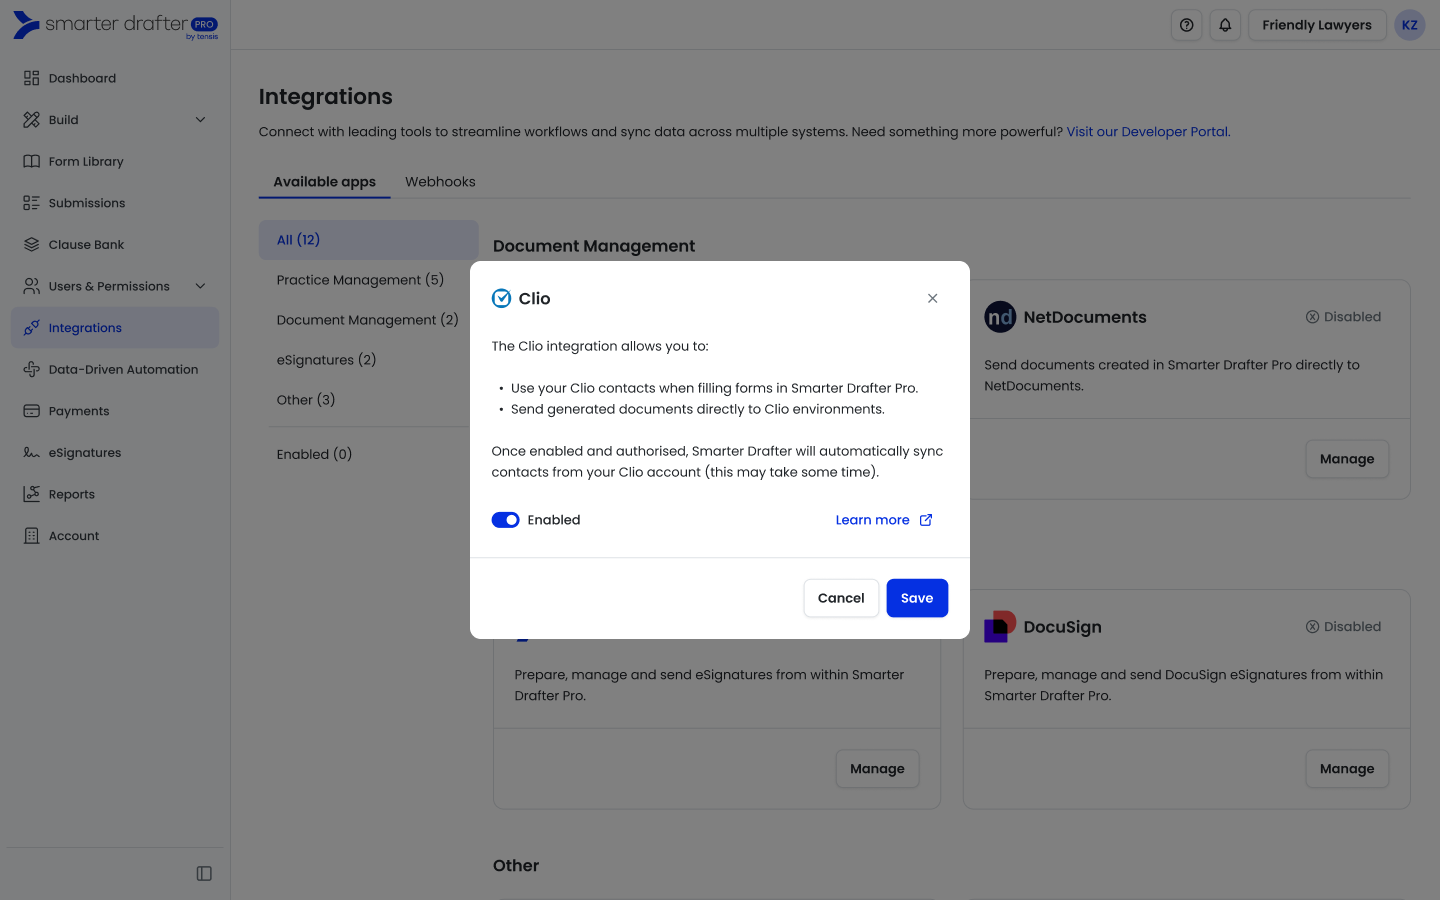The height and width of the screenshot is (900, 1440).
Task: Select the eSignatures sidebar icon
Action: pos(32,453)
